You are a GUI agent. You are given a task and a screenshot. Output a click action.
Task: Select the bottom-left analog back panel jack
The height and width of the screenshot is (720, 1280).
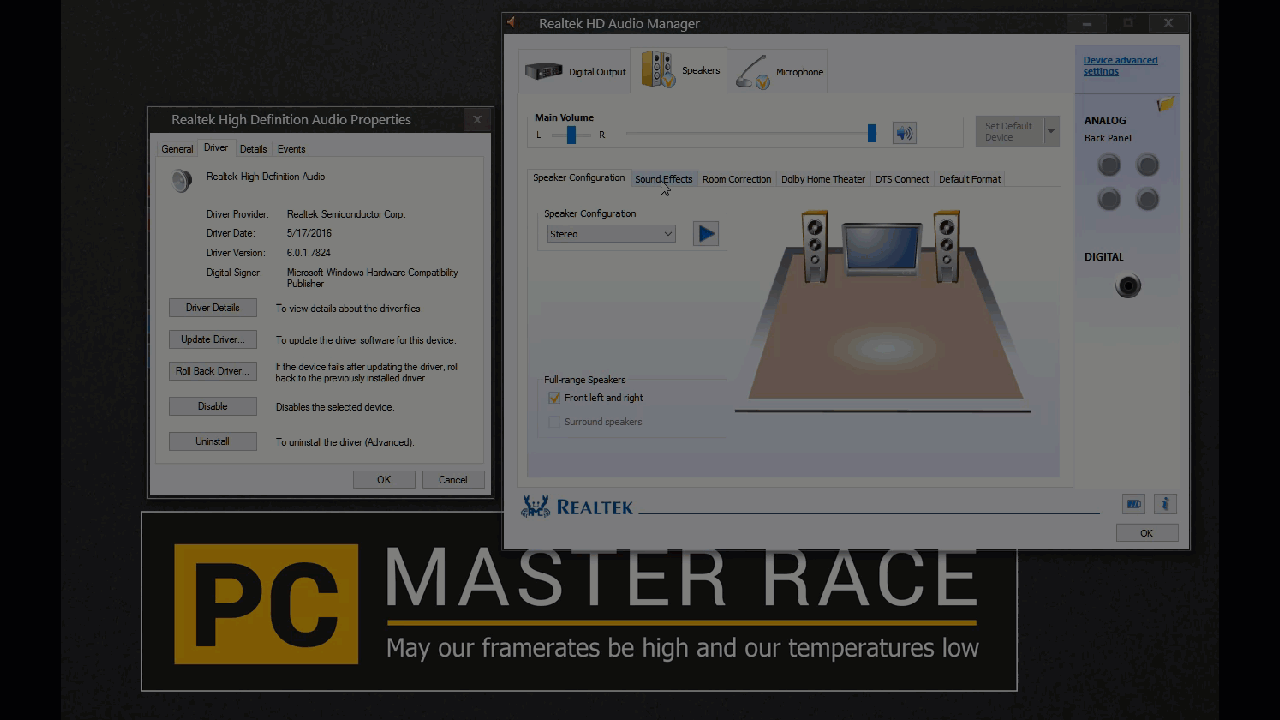[x=1109, y=199]
